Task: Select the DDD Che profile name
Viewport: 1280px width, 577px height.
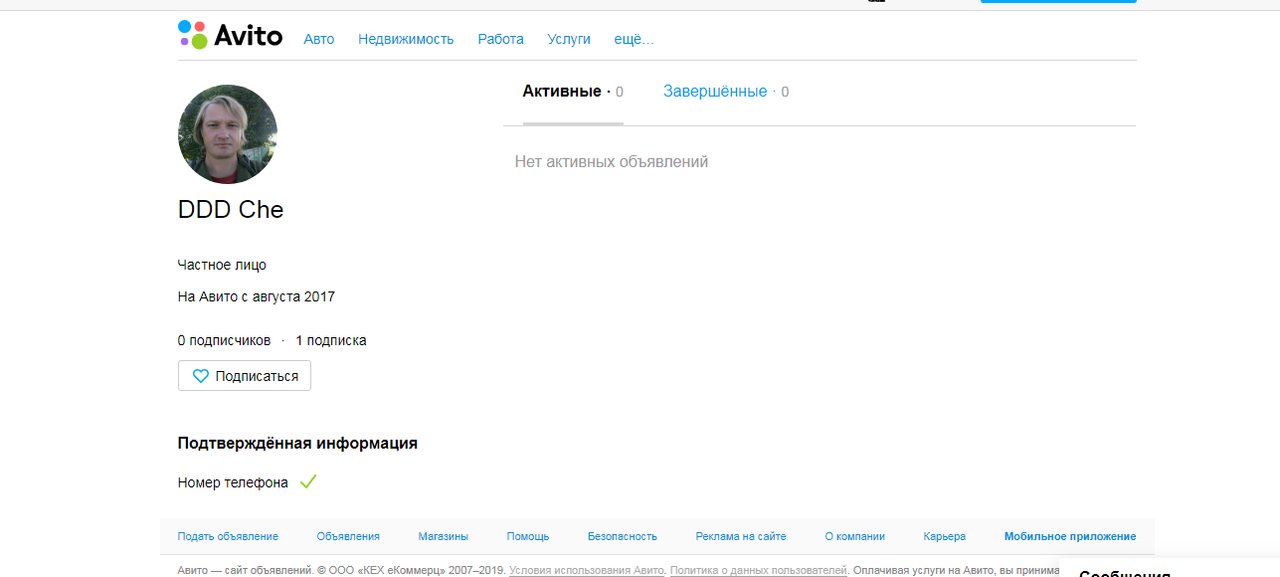Action: 231,210
